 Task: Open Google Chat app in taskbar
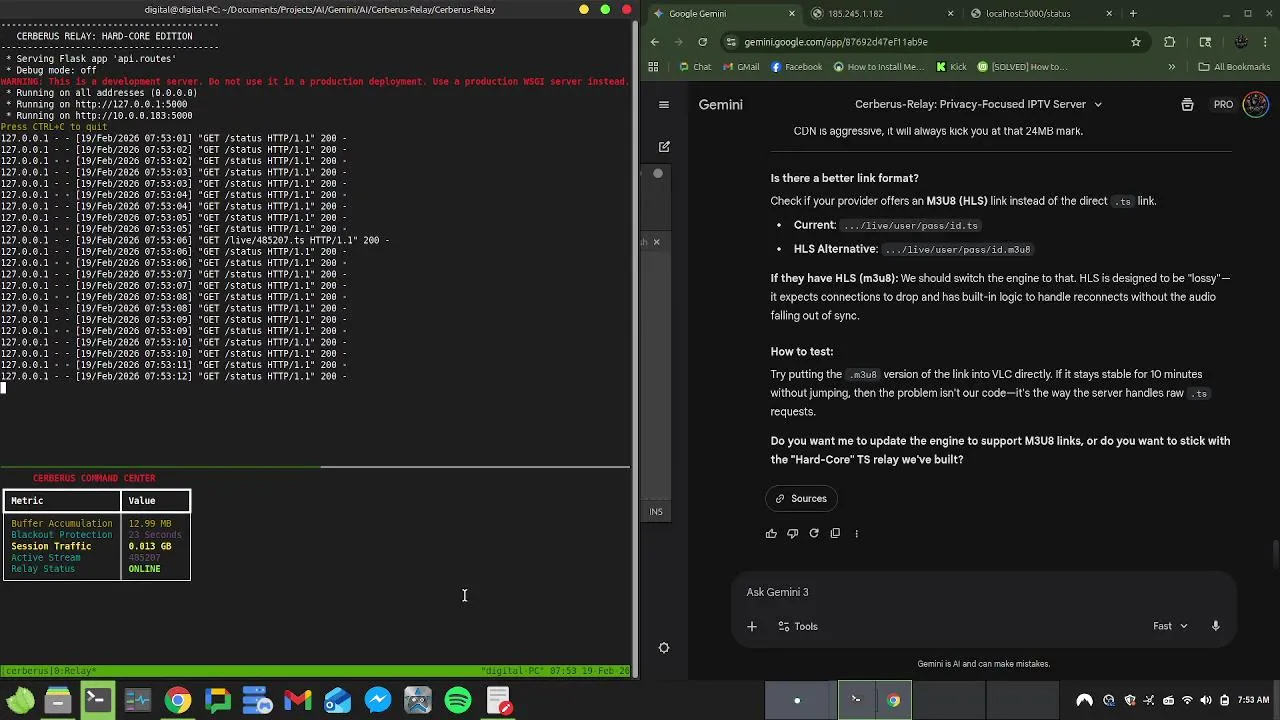click(218, 701)
